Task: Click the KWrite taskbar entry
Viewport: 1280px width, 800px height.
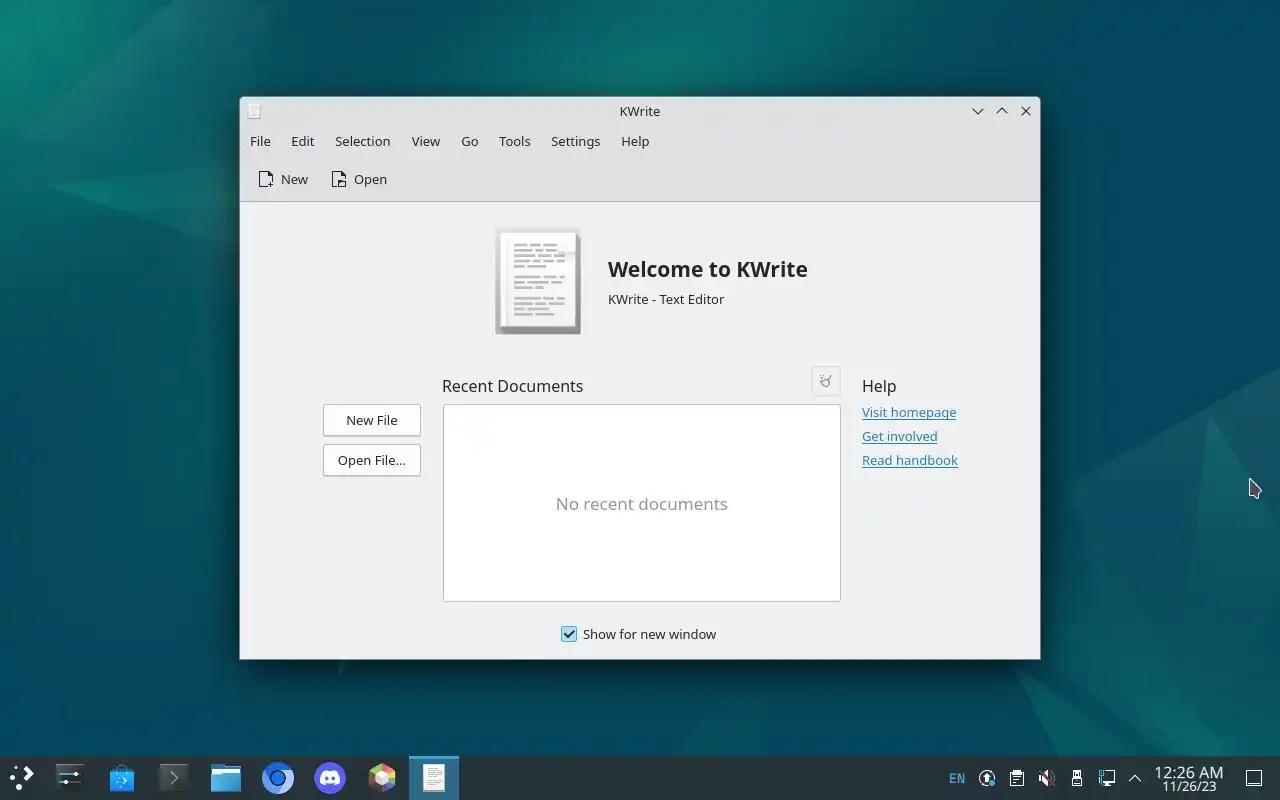Action: (x=434, y=778)
